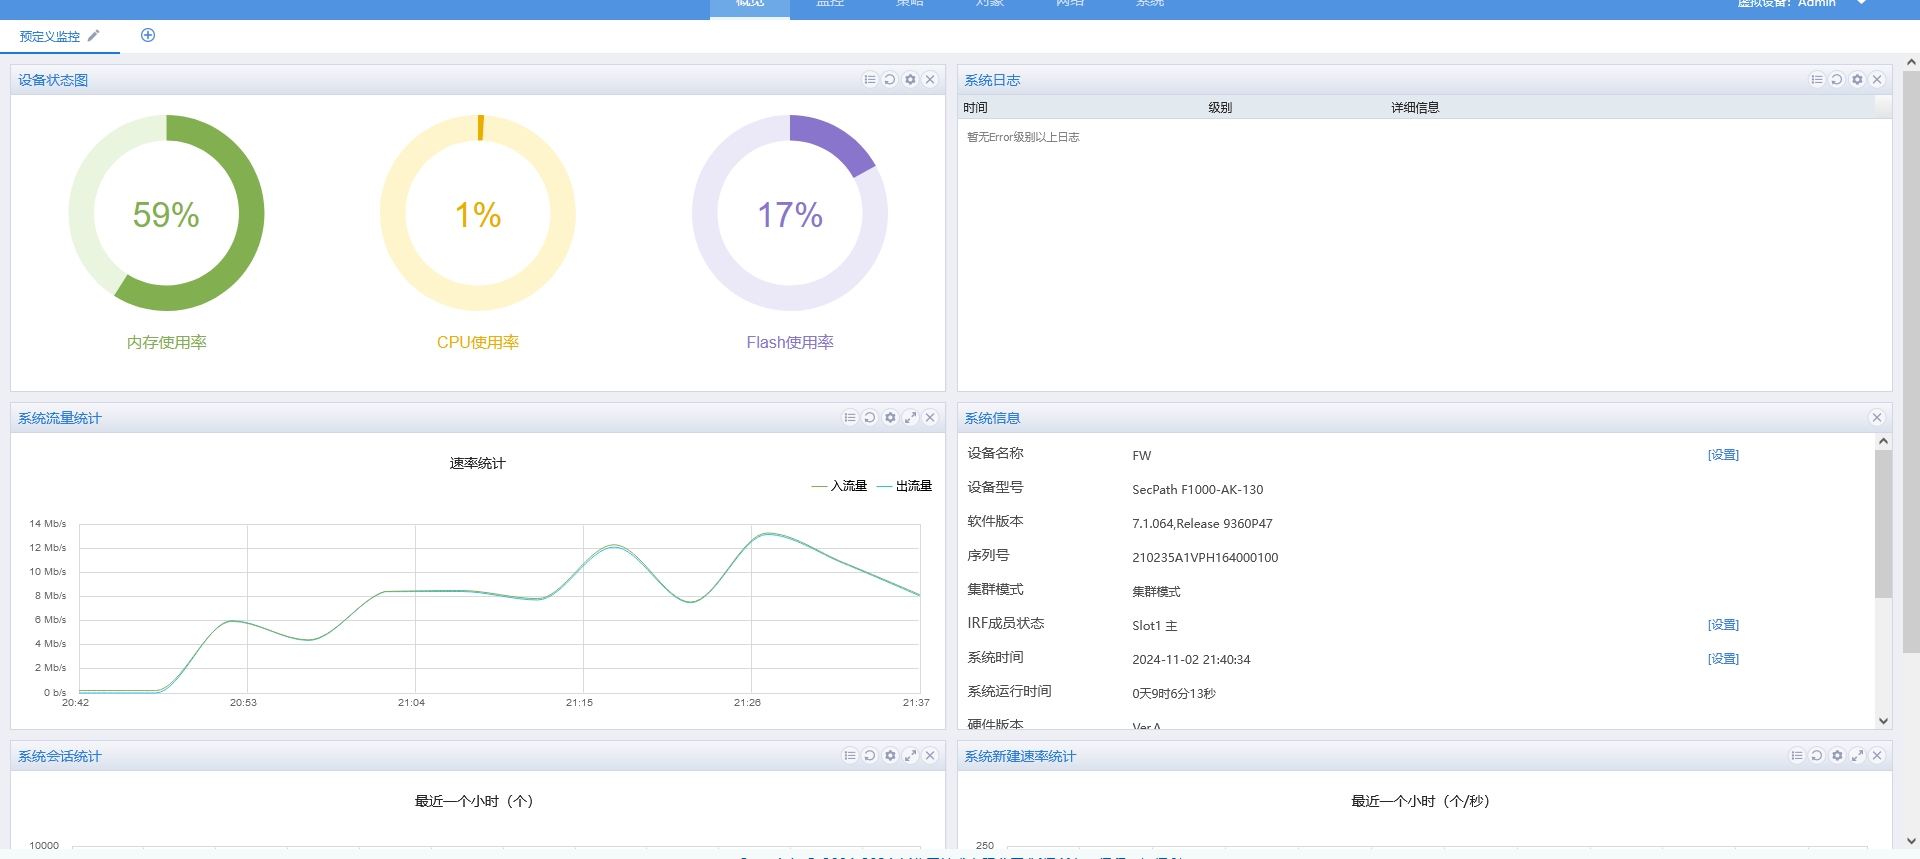
Task: Open list menu icon in 系统日志 panel
Action: pos(1817,80)
